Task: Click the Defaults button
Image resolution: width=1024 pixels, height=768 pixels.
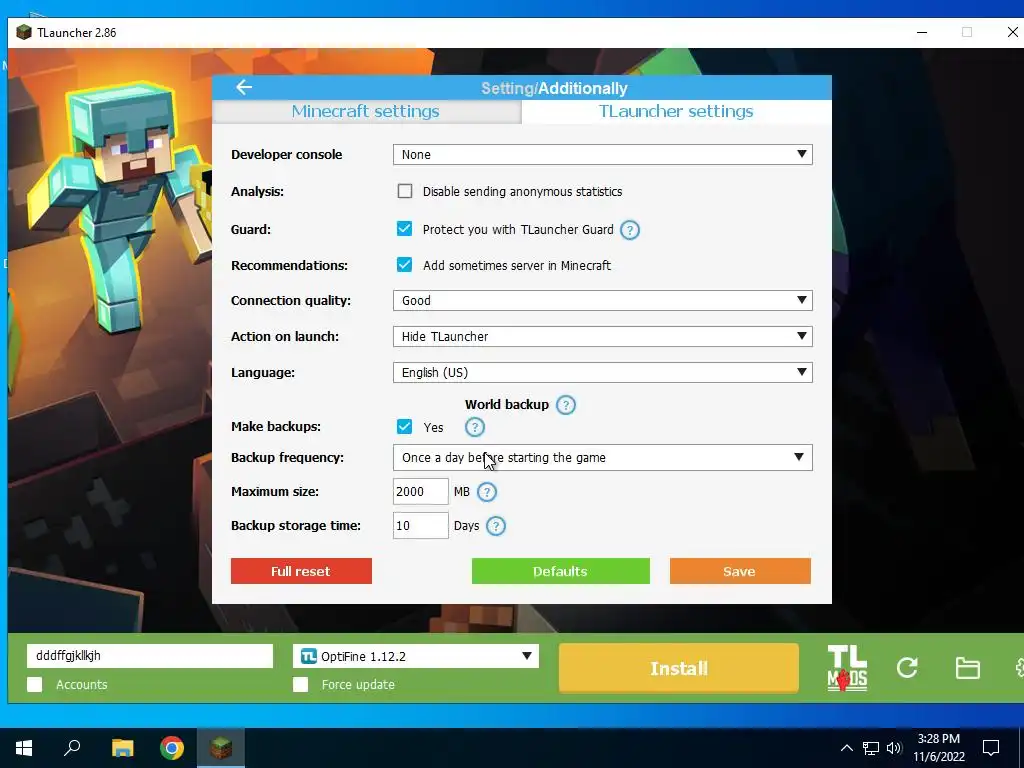Action: [x=560, y=571]
